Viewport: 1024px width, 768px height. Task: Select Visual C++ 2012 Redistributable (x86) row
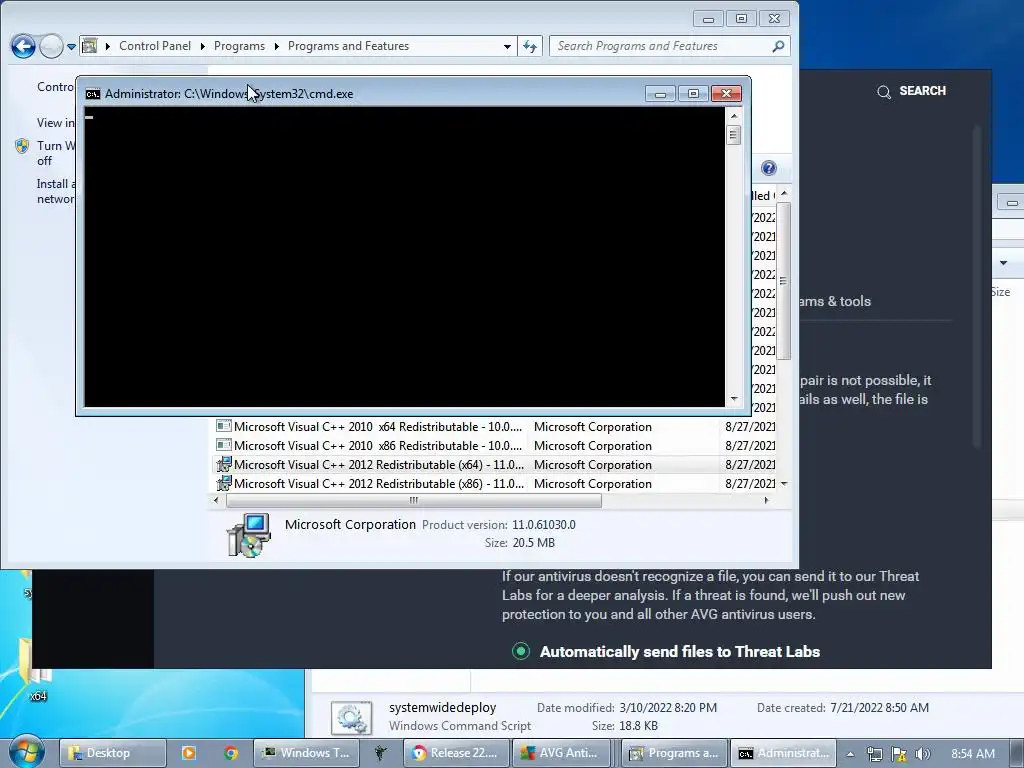[495, 483]
